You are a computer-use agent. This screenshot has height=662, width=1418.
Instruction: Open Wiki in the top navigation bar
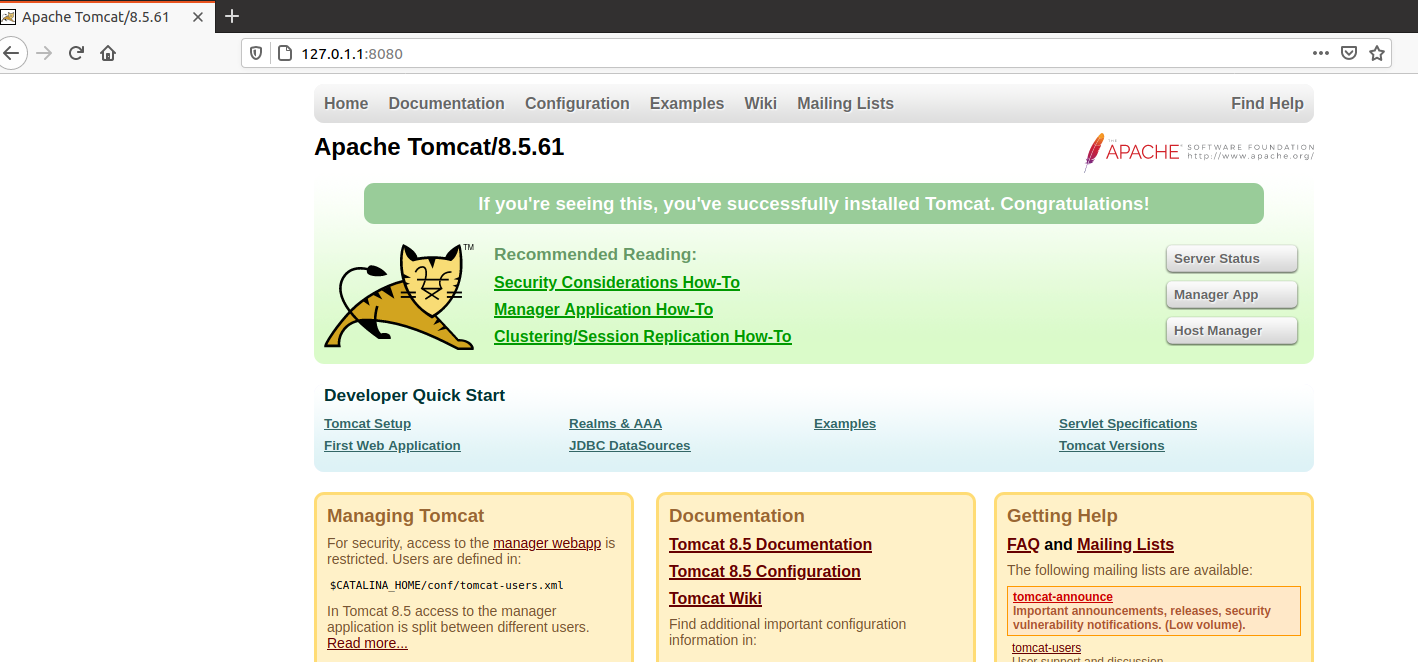[760, 103]
